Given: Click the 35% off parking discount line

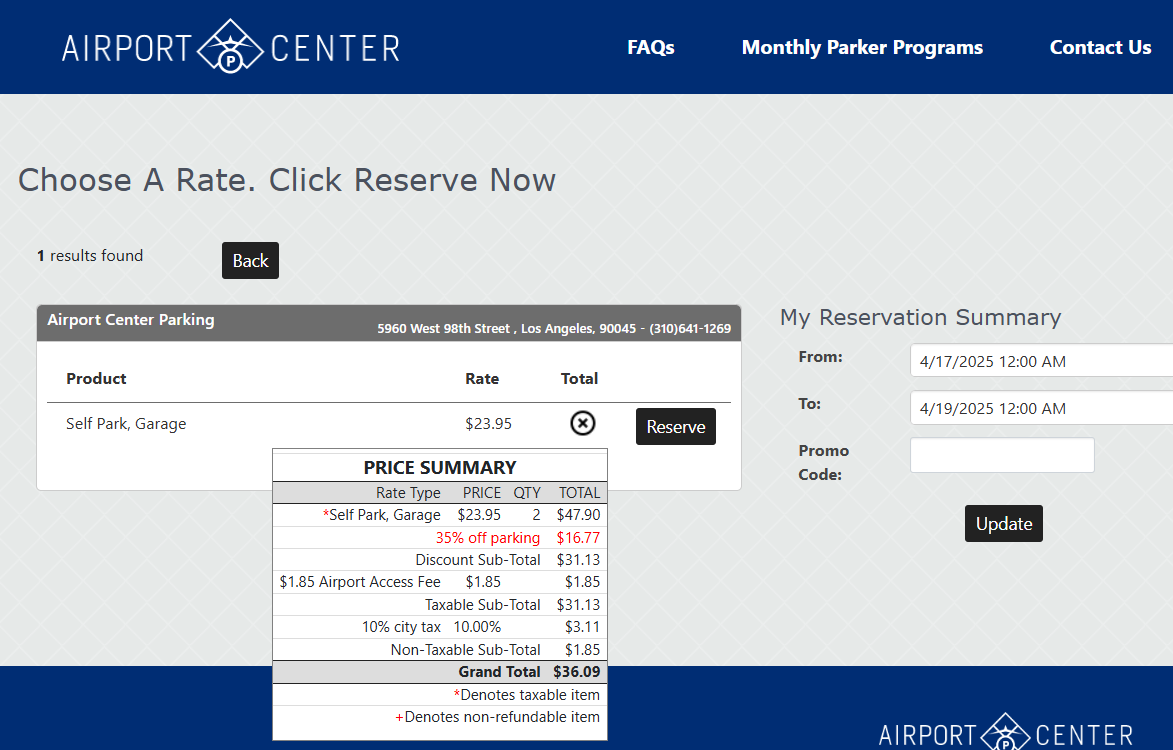Looking at the screenshot, I should pyautogui.click(x=487, y=538).
